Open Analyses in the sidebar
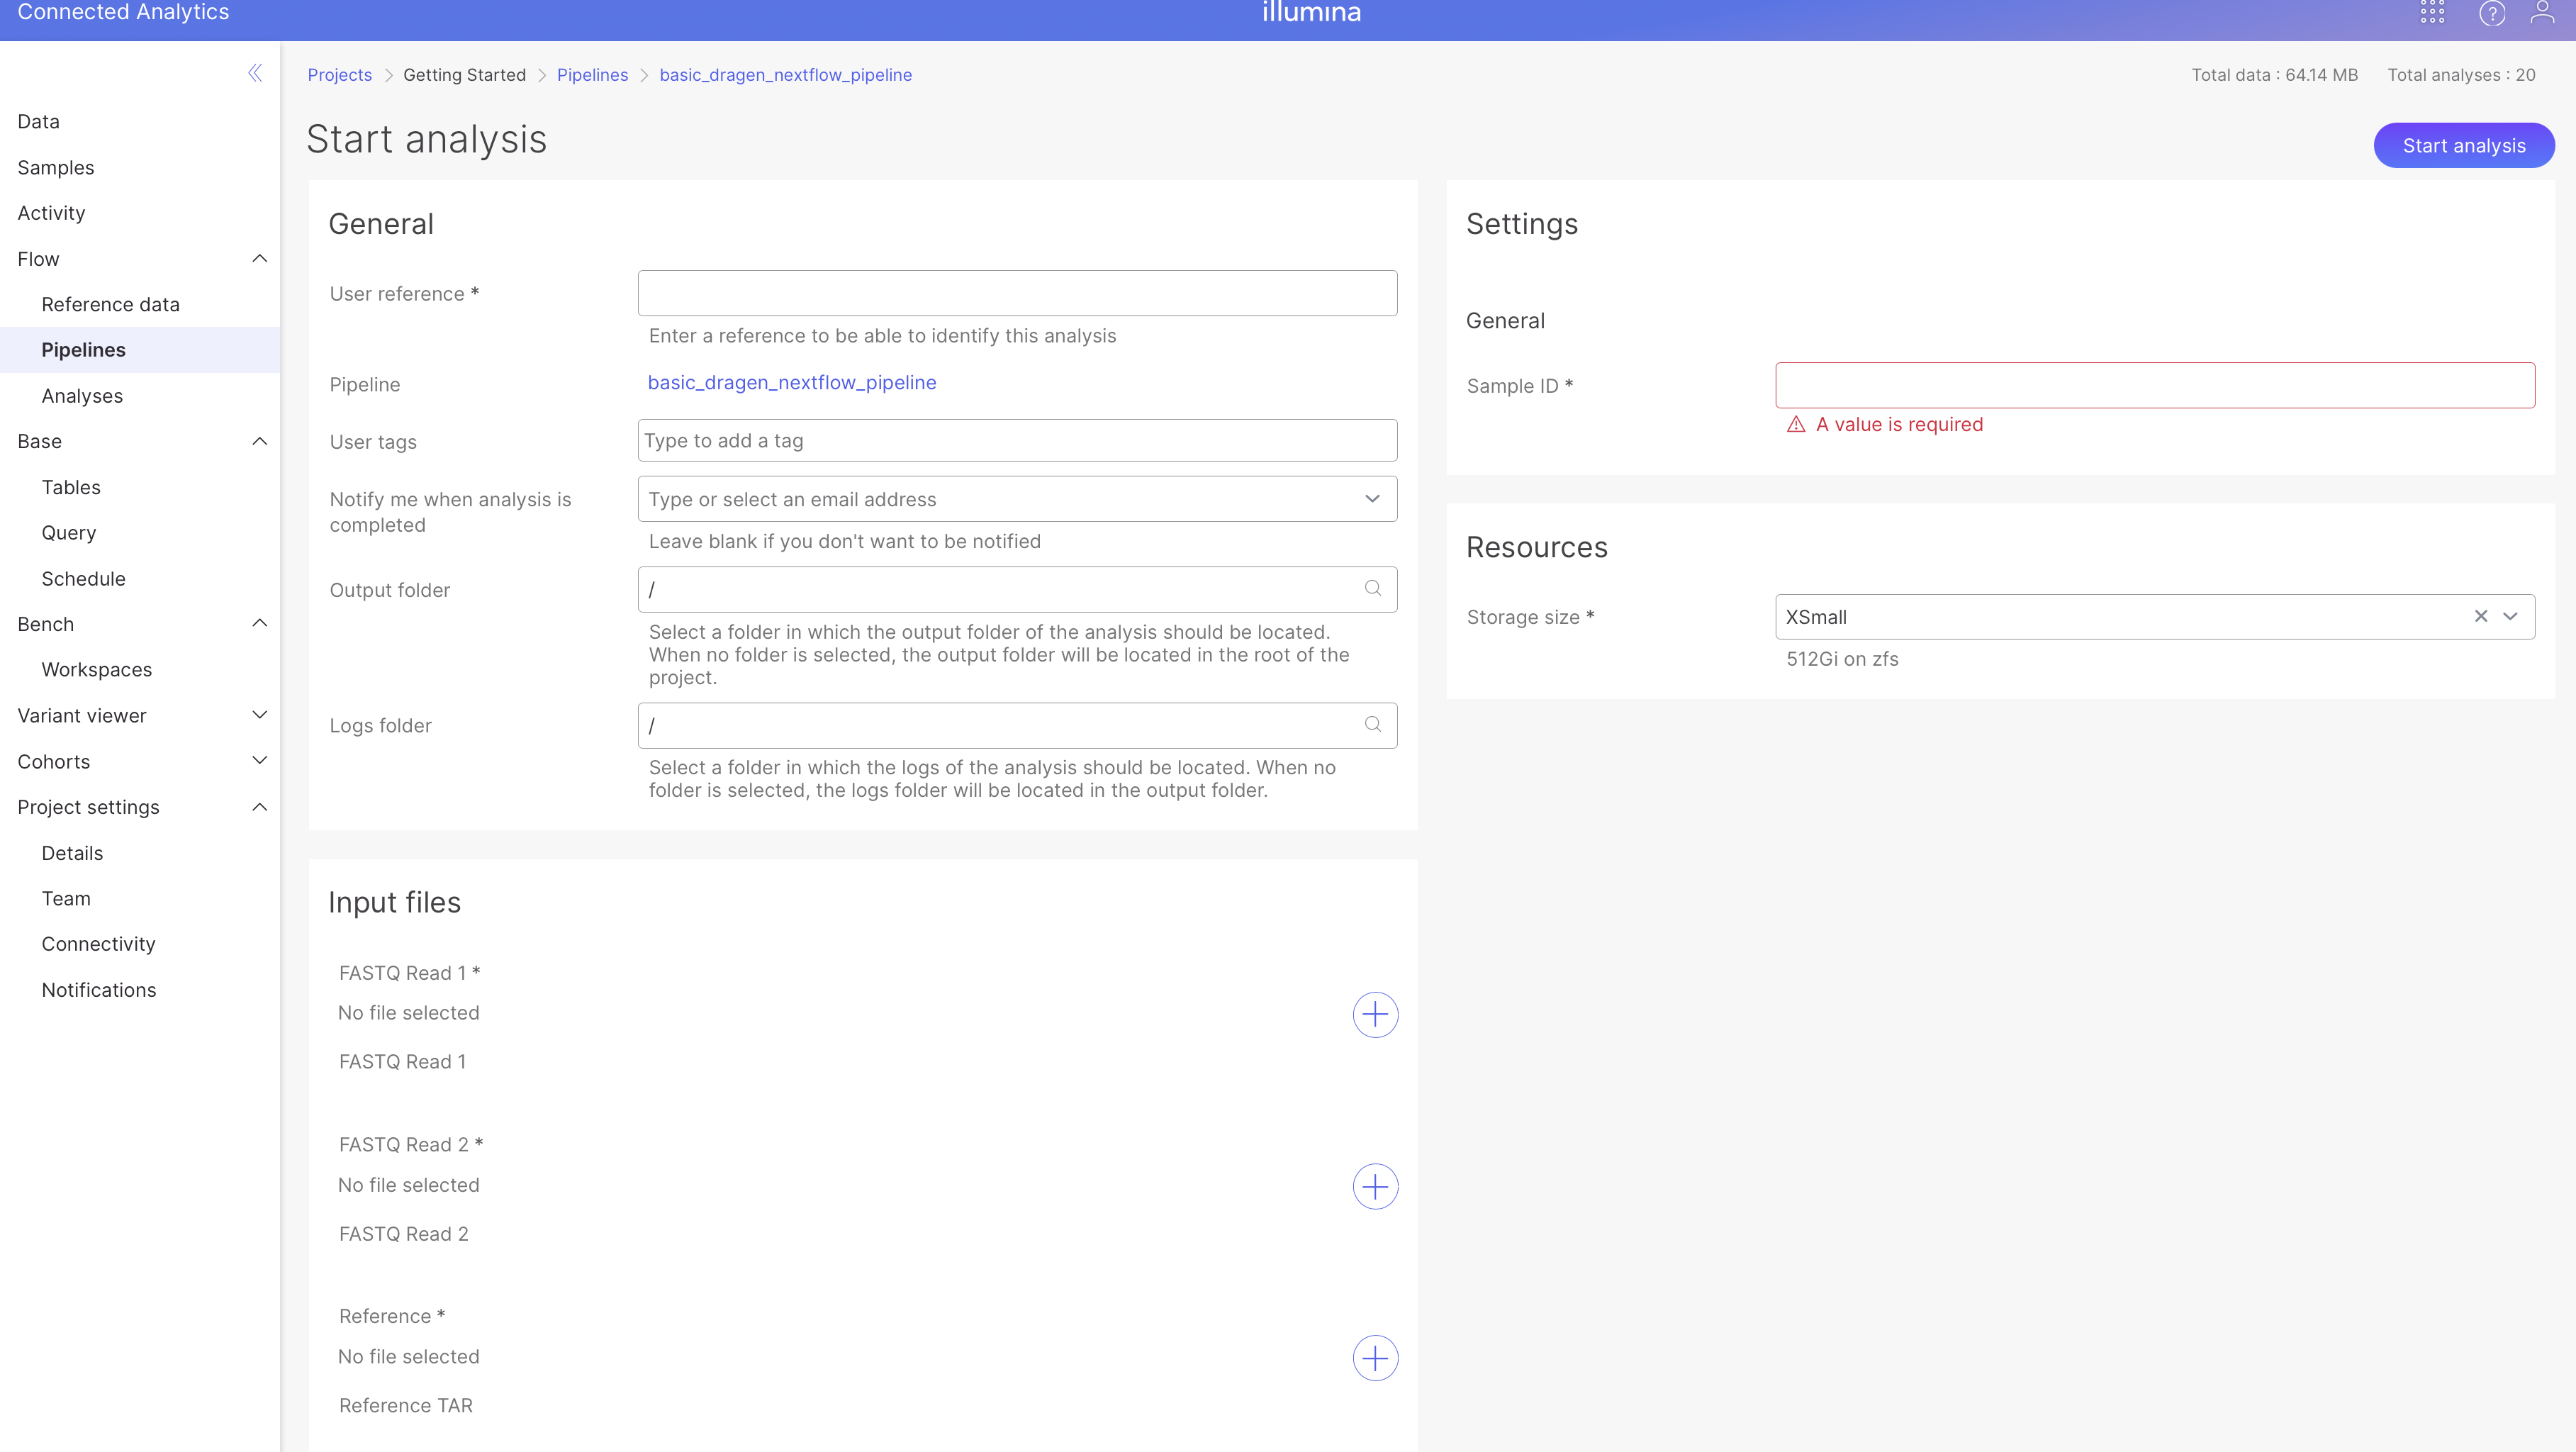The image size is (2576, 1452). click(82, 396)
